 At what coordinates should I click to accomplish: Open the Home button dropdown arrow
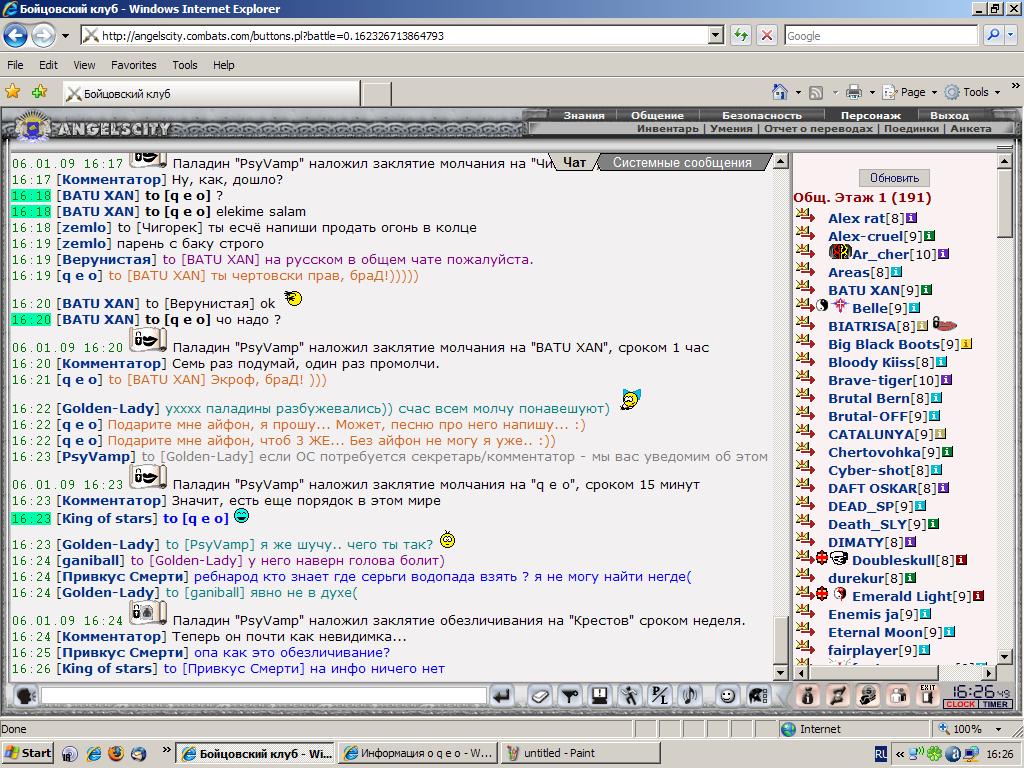[798, 93]
